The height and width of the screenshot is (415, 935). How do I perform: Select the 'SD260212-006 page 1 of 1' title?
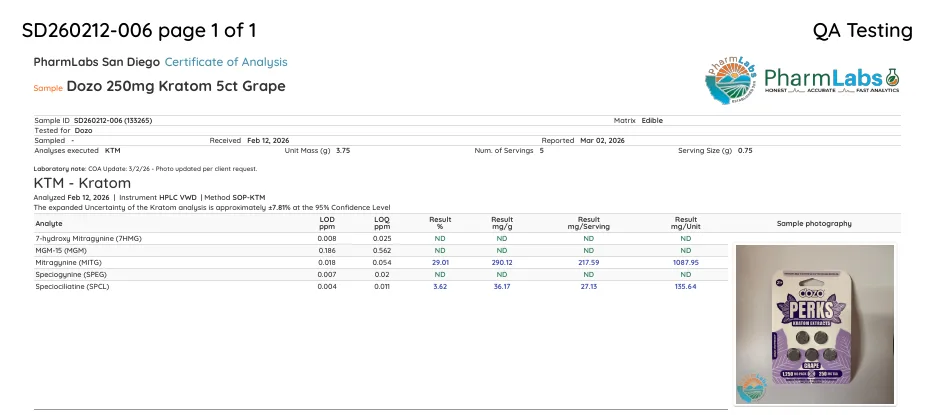click(x=139, y=30)
